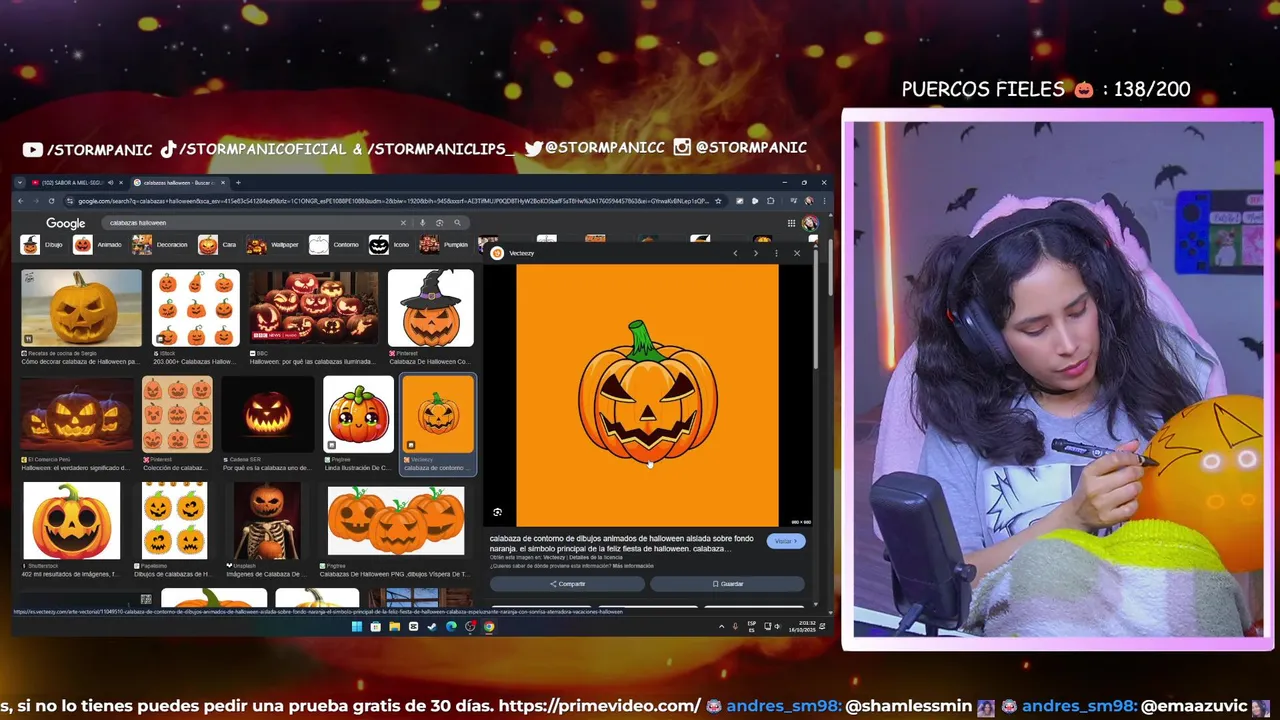1280x720 pixels.
Task: Show hidden system tray icons
Action: [721, 627]
